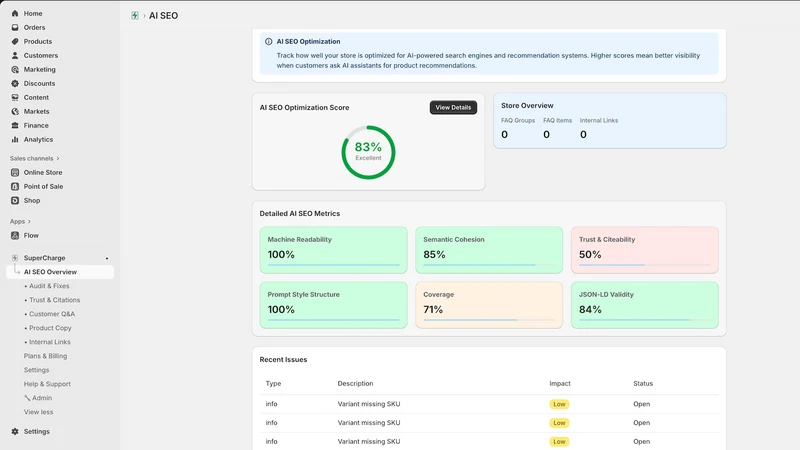800x450 pixels.
Task: Click the Point of Sale icon
Action: (15, 186)
